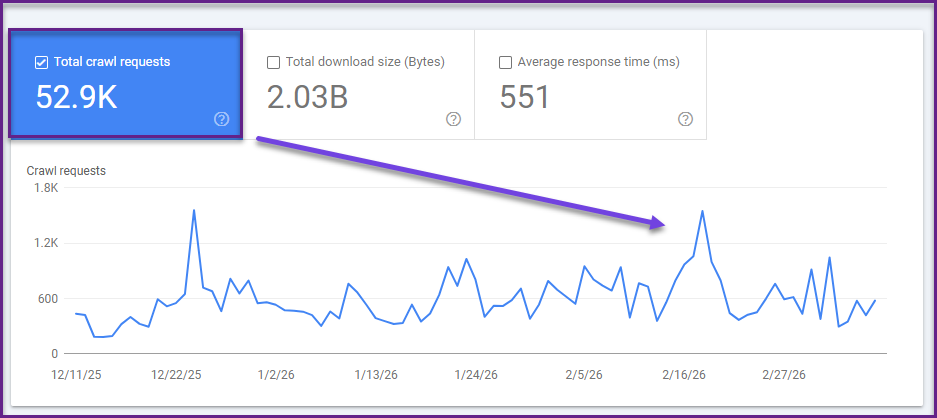
Task: Click the 12/11/25 start date label
Action: click(x=73, y=375)
